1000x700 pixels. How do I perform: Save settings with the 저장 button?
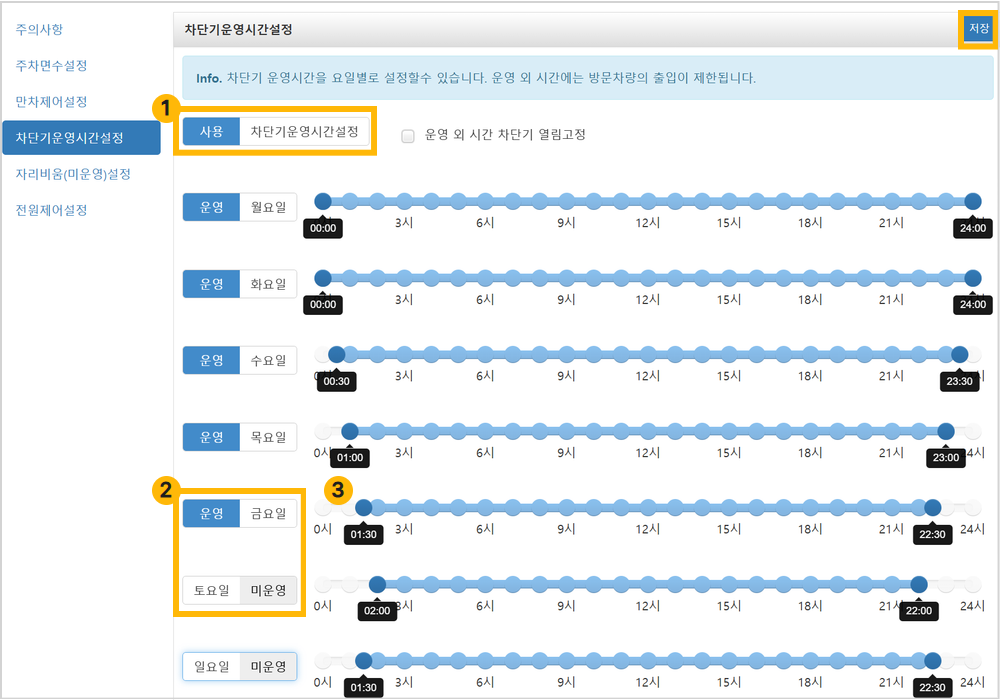pos(978,29)
